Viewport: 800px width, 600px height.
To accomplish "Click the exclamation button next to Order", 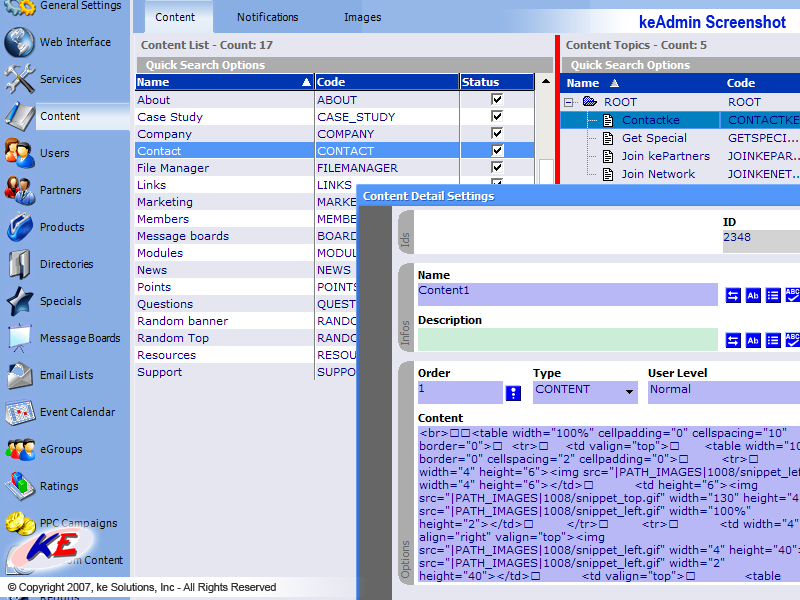I will coord(513,393).
